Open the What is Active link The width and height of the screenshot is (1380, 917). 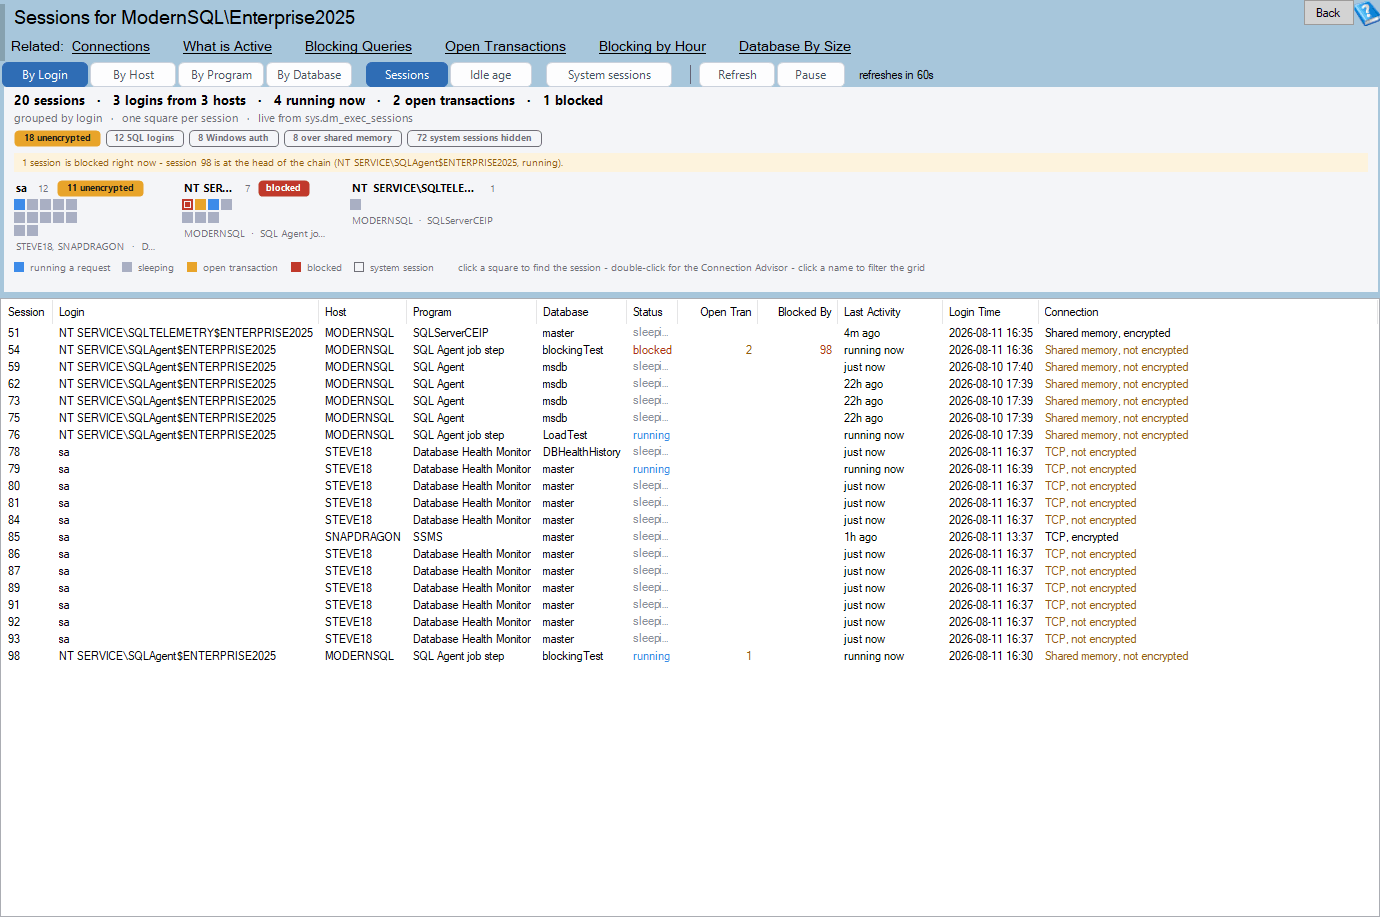pos(227,46)
